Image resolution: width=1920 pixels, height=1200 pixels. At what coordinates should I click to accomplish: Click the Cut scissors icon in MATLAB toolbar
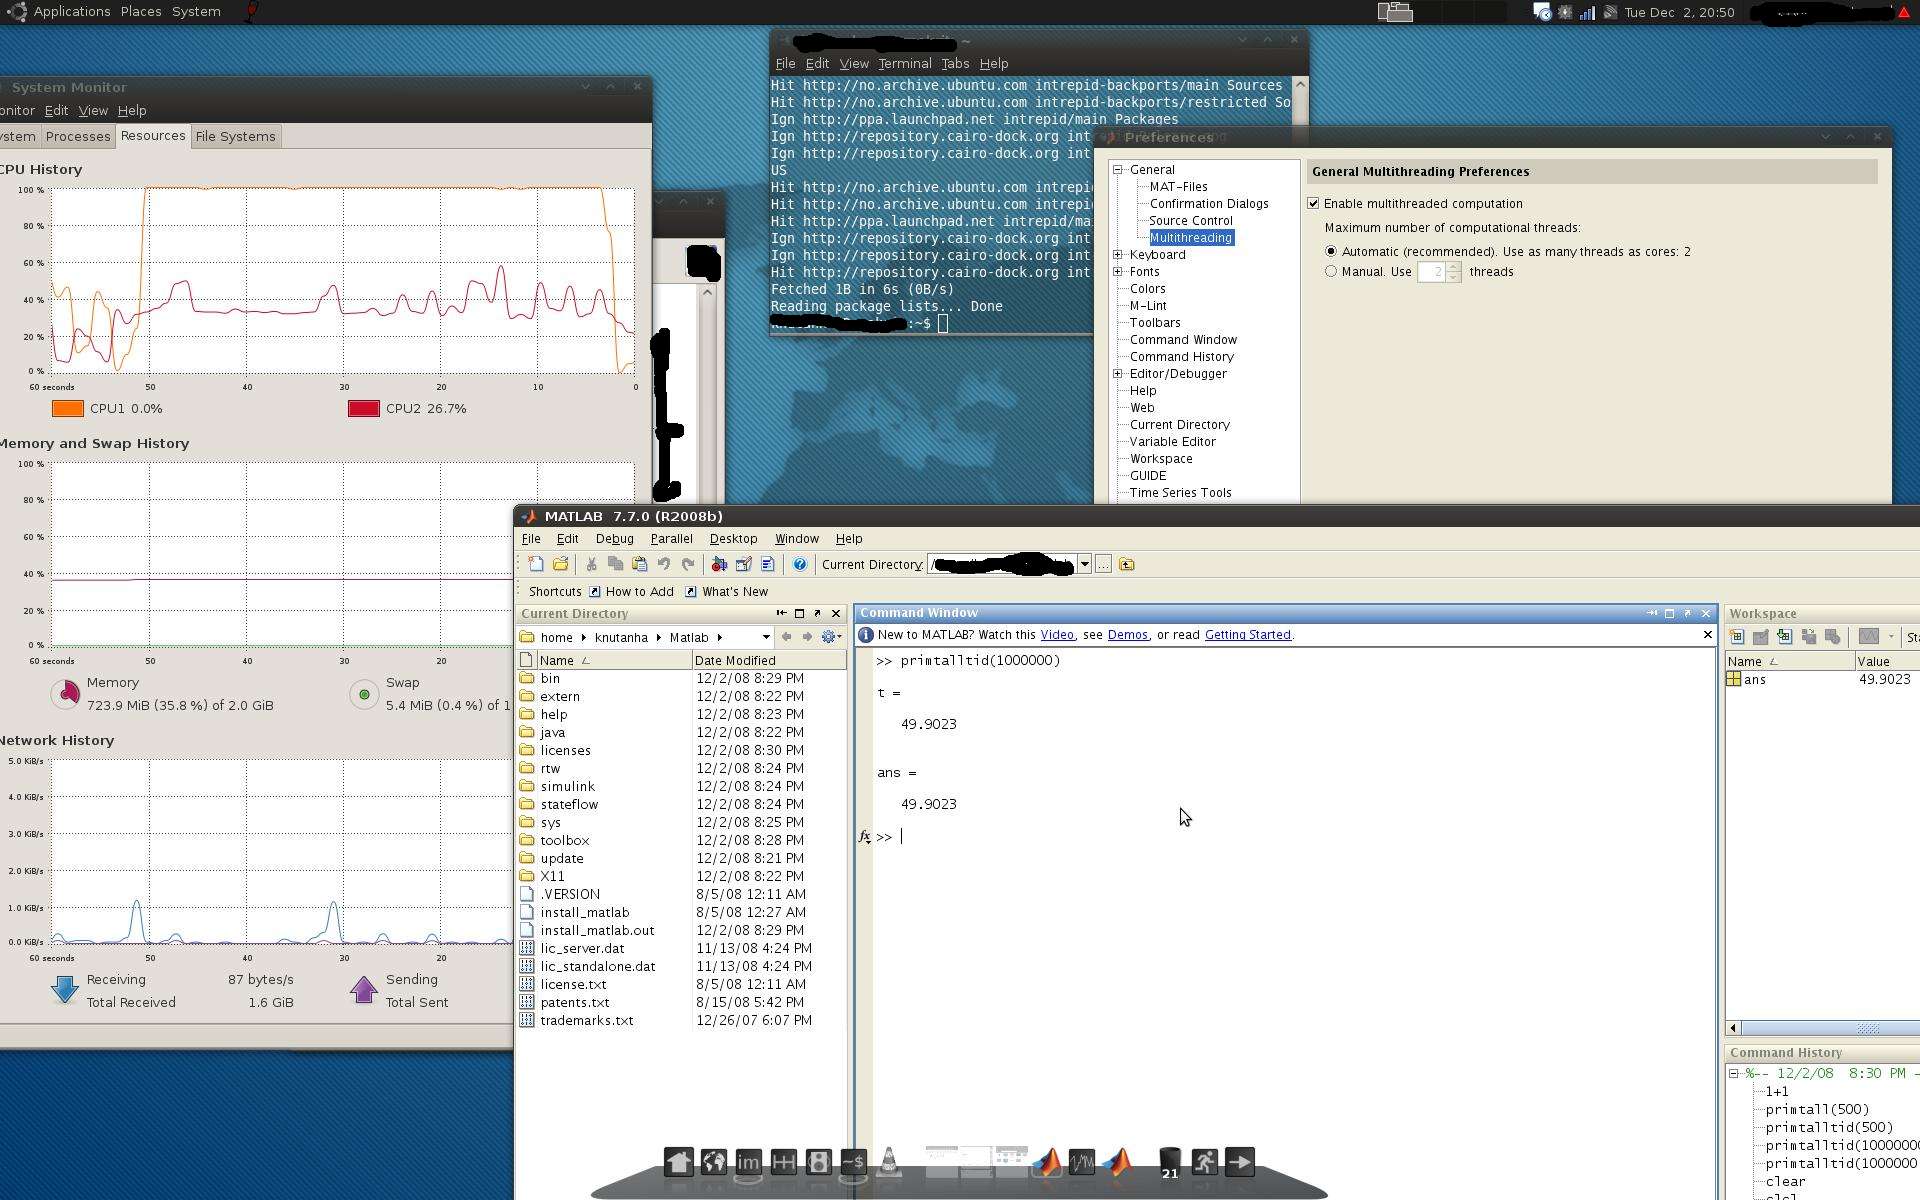pos(592,564)
